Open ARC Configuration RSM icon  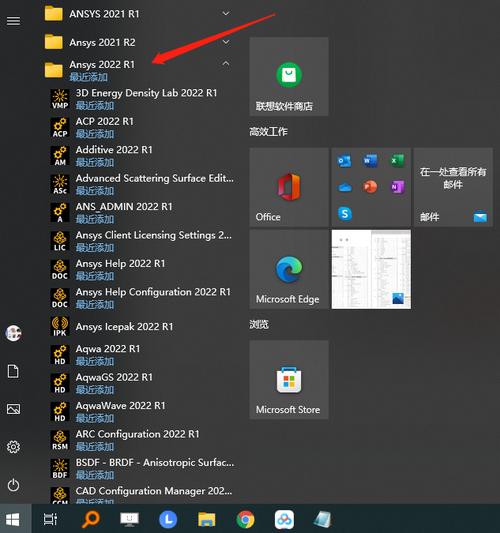[60, 441]
